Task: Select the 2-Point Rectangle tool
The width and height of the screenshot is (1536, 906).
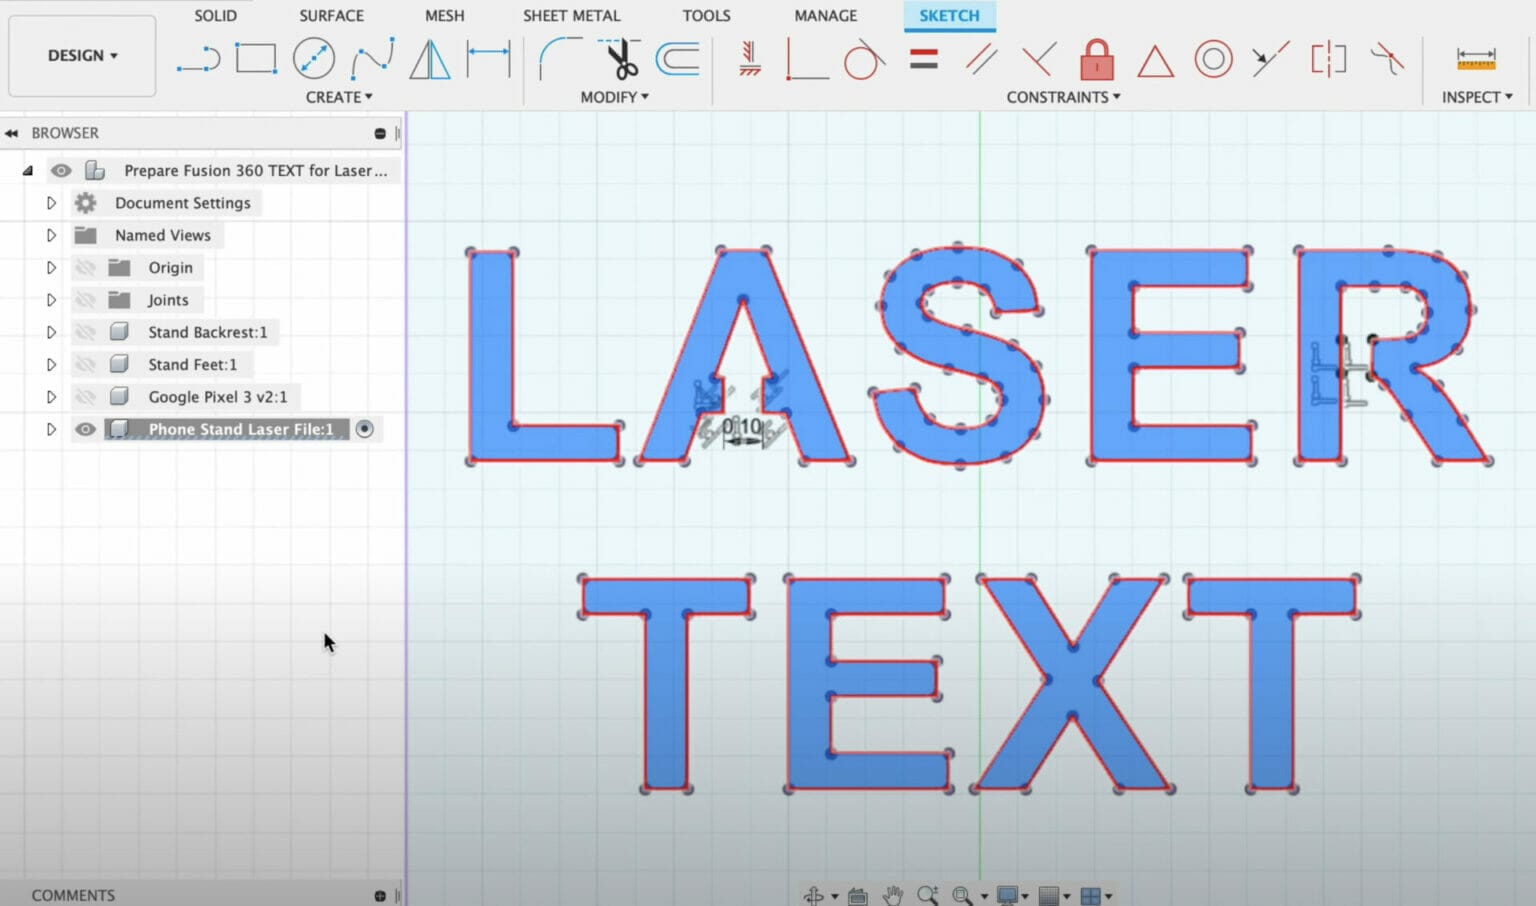Action: tap(256, 58)
